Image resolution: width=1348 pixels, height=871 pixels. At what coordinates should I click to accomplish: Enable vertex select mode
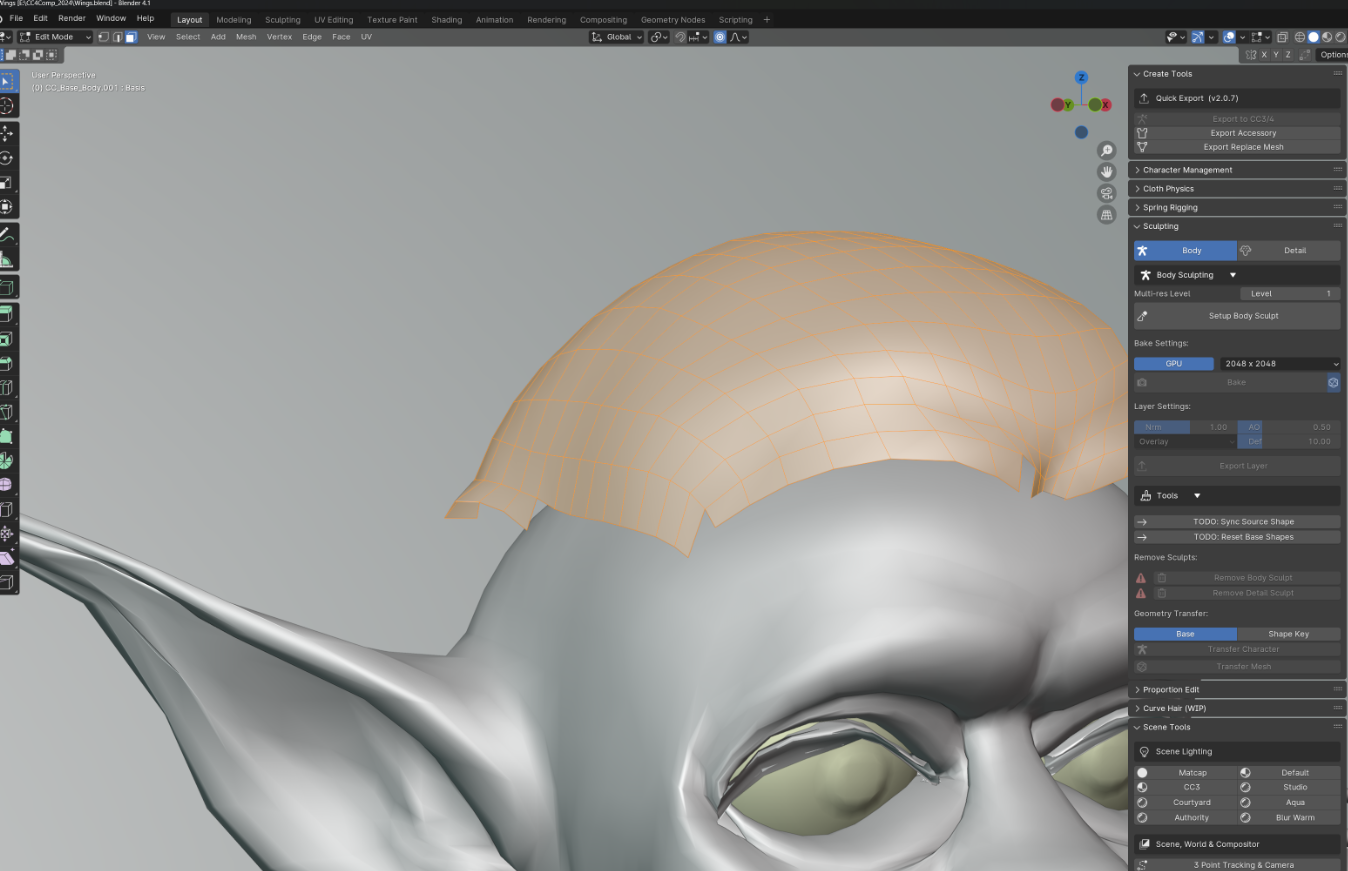(103, 37)
